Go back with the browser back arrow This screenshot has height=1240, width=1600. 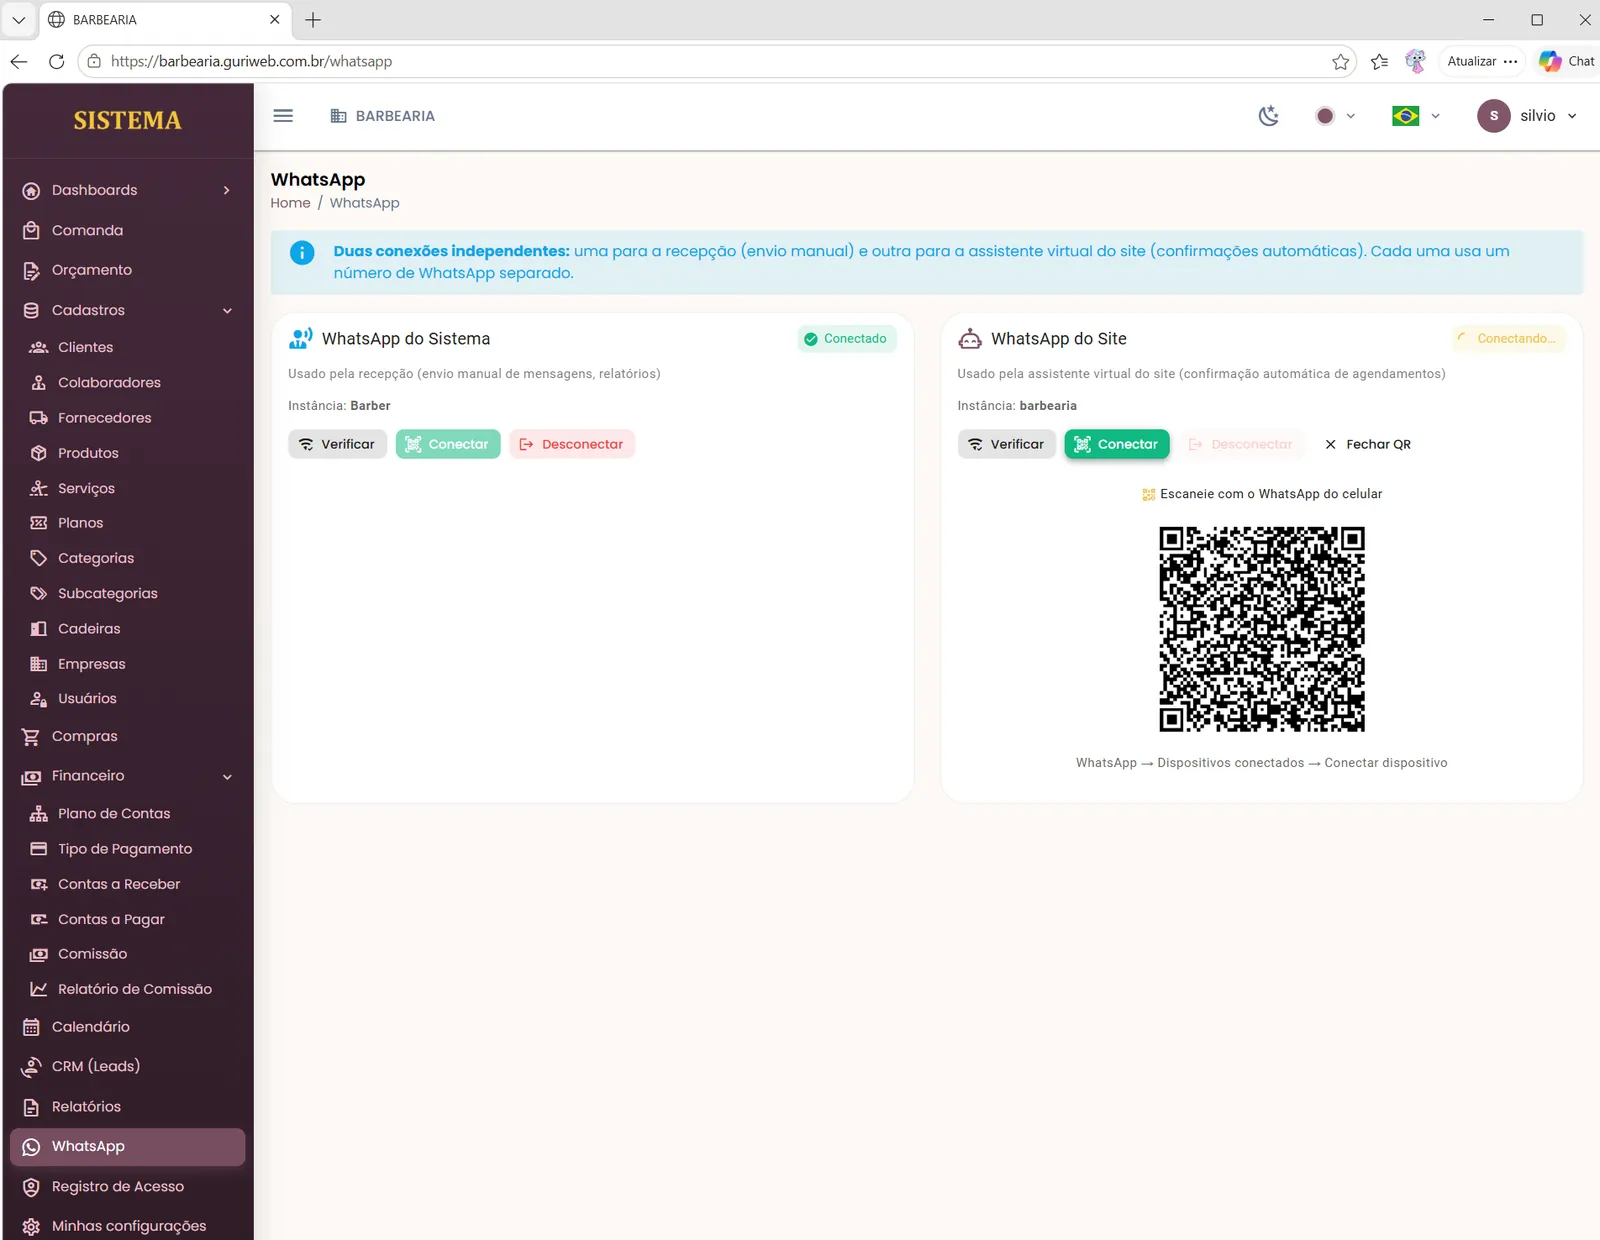(x=19, y=61)
